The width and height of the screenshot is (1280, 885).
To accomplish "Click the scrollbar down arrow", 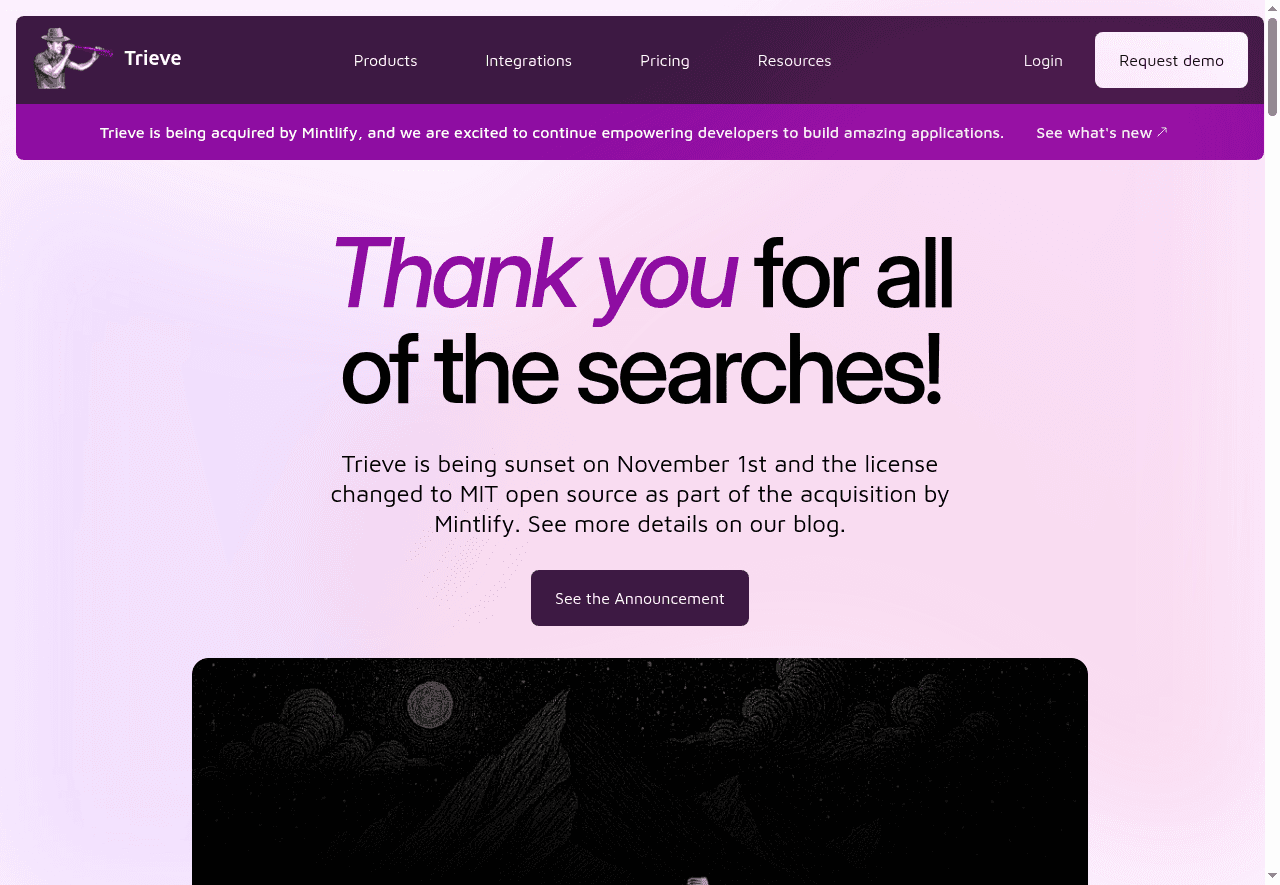I will click(1272, 877).
